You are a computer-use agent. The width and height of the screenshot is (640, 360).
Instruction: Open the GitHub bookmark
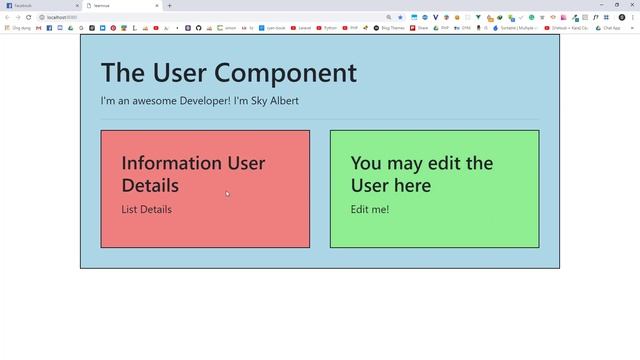coord(198,28)
